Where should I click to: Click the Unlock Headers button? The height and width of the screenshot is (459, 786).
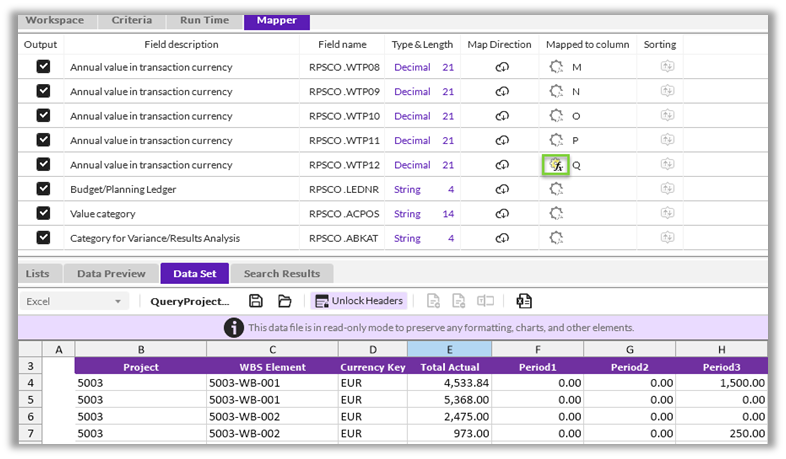[358, 301]
